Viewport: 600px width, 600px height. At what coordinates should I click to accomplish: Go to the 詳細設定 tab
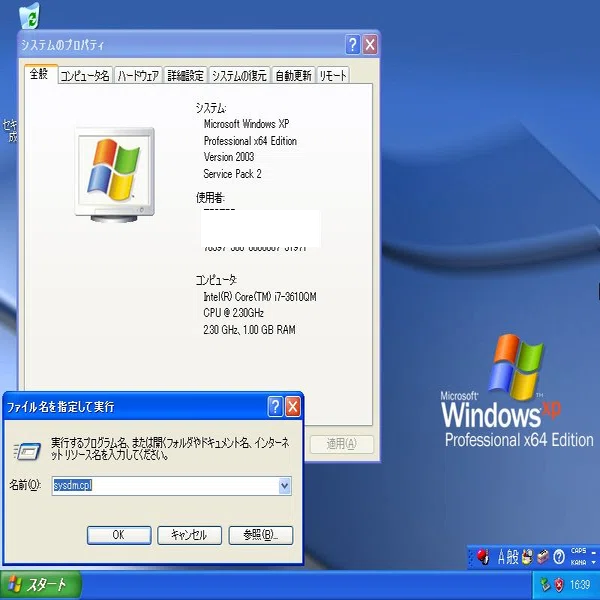[186, 75]
